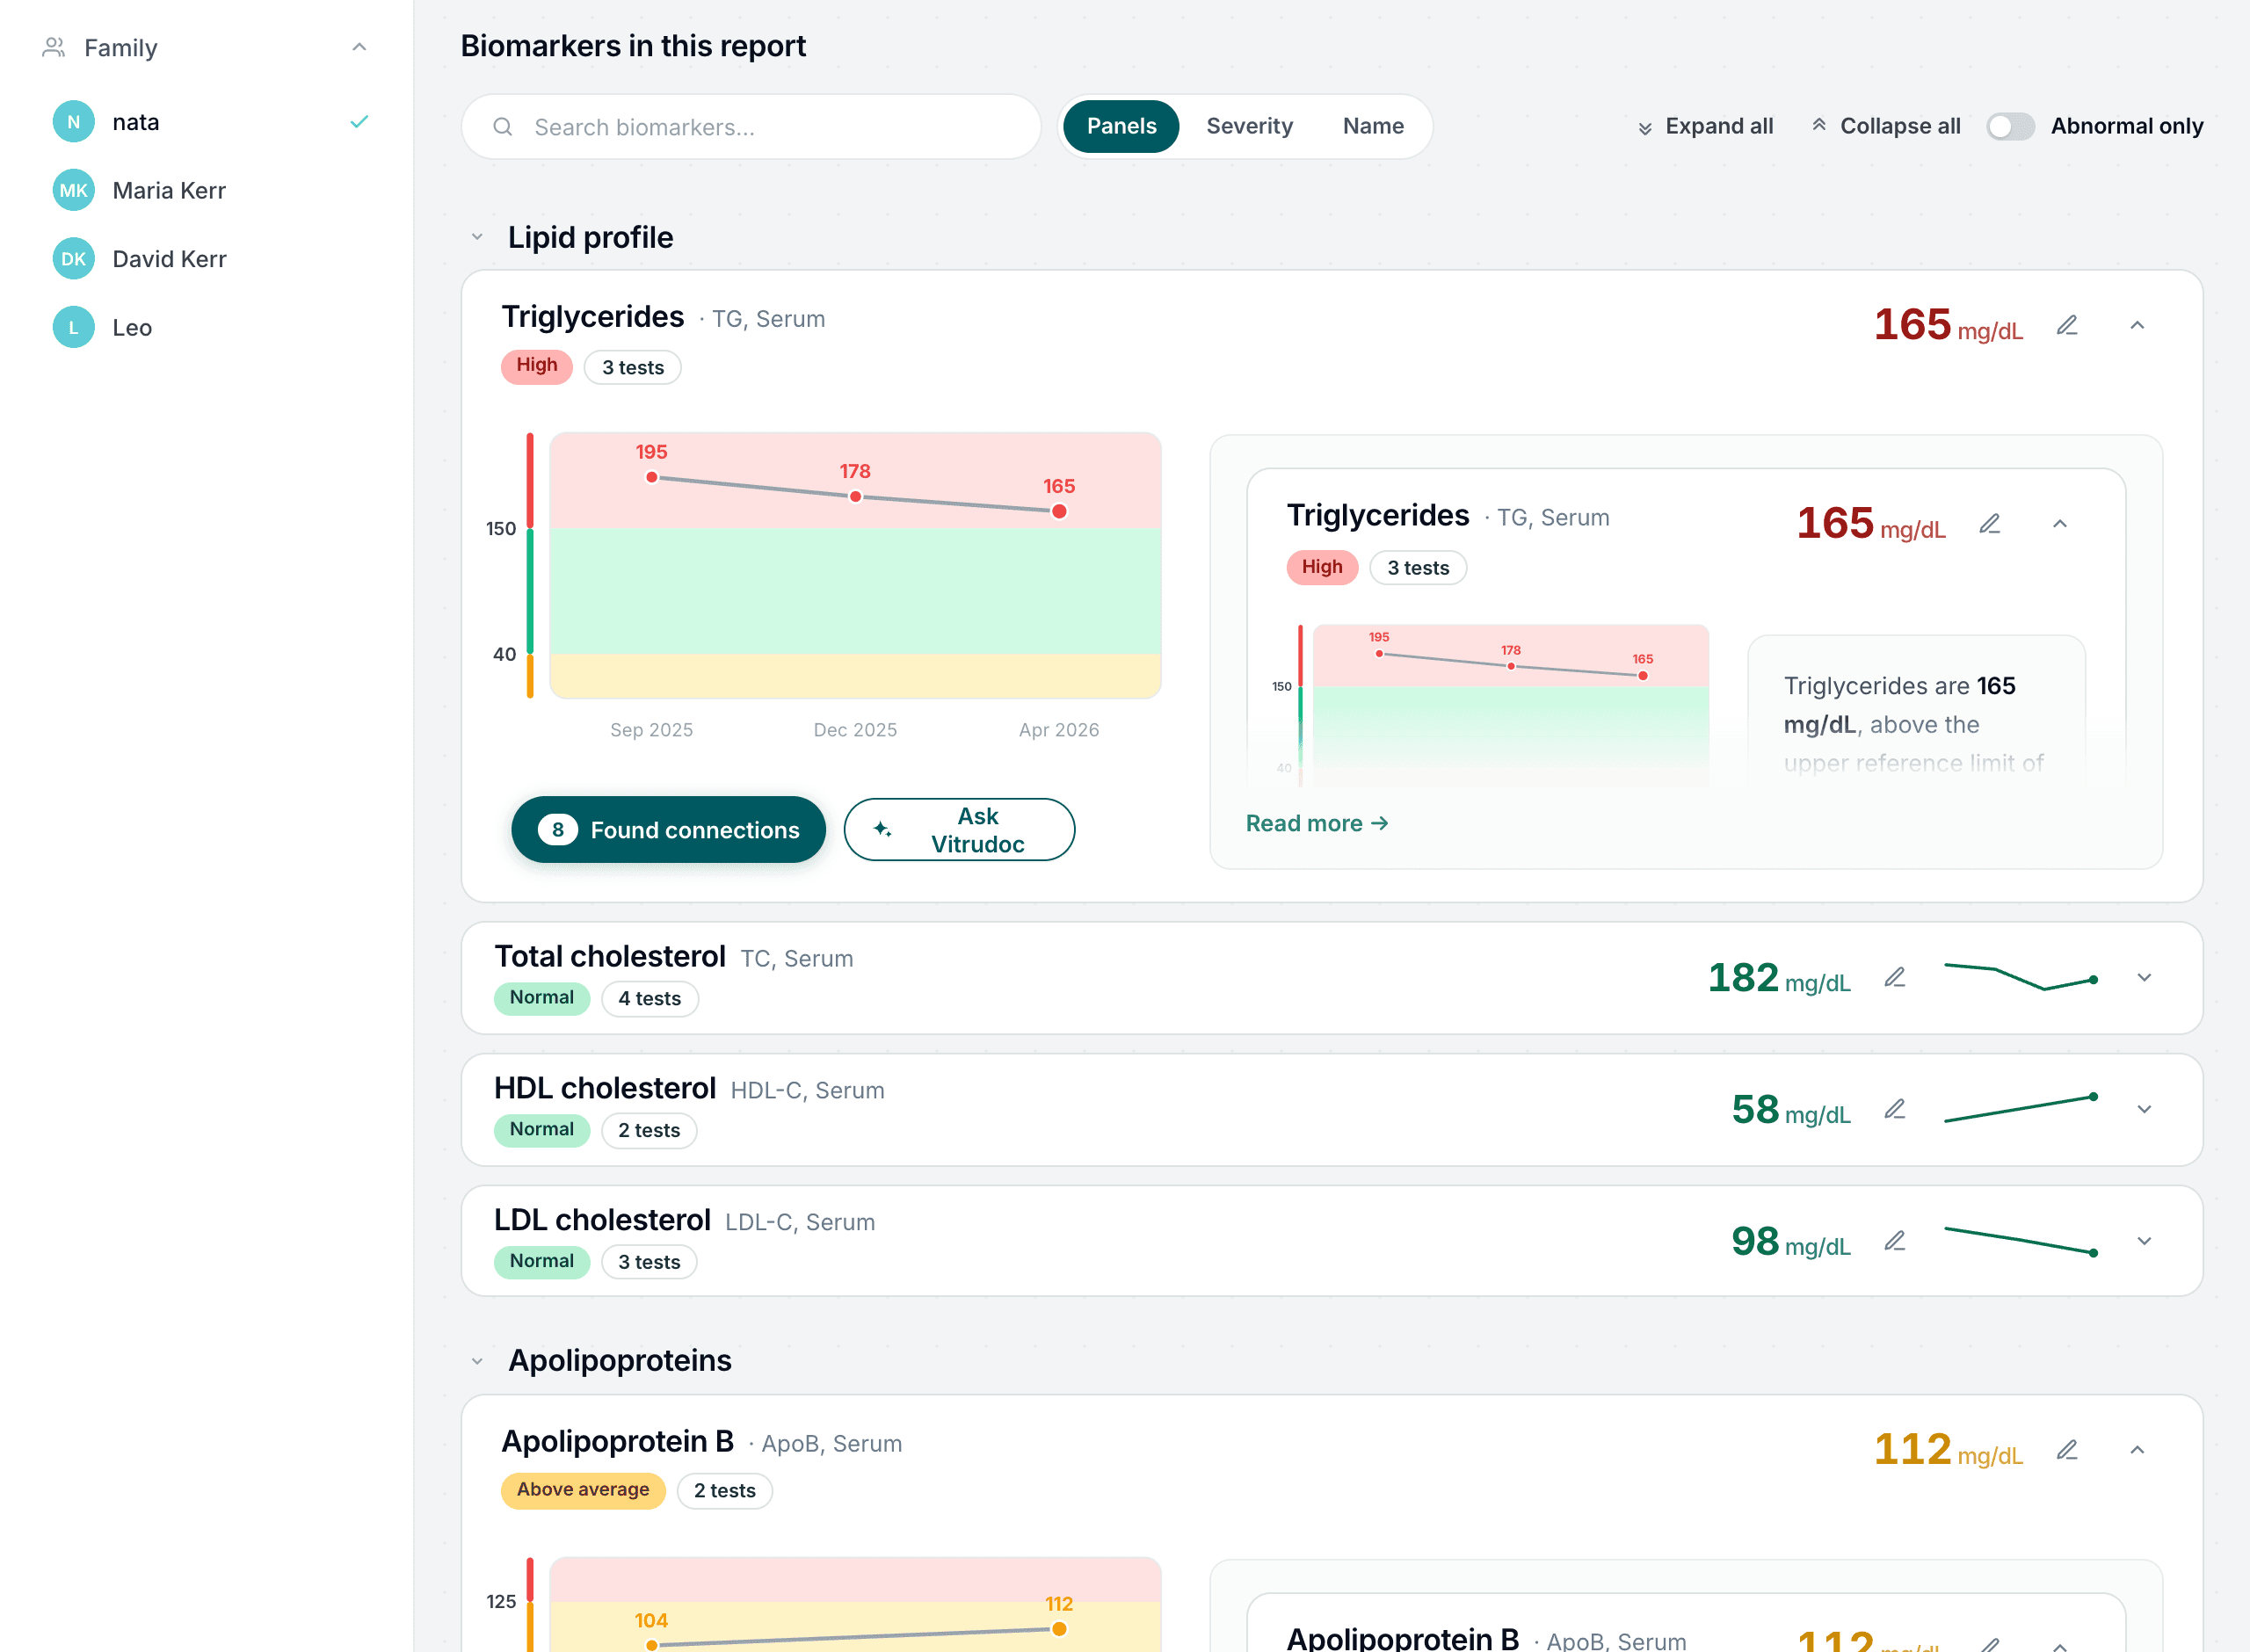The image size is (2250, 1652).
Task: Click the Family people icon in sidebar
Action: tap(54, 47)
